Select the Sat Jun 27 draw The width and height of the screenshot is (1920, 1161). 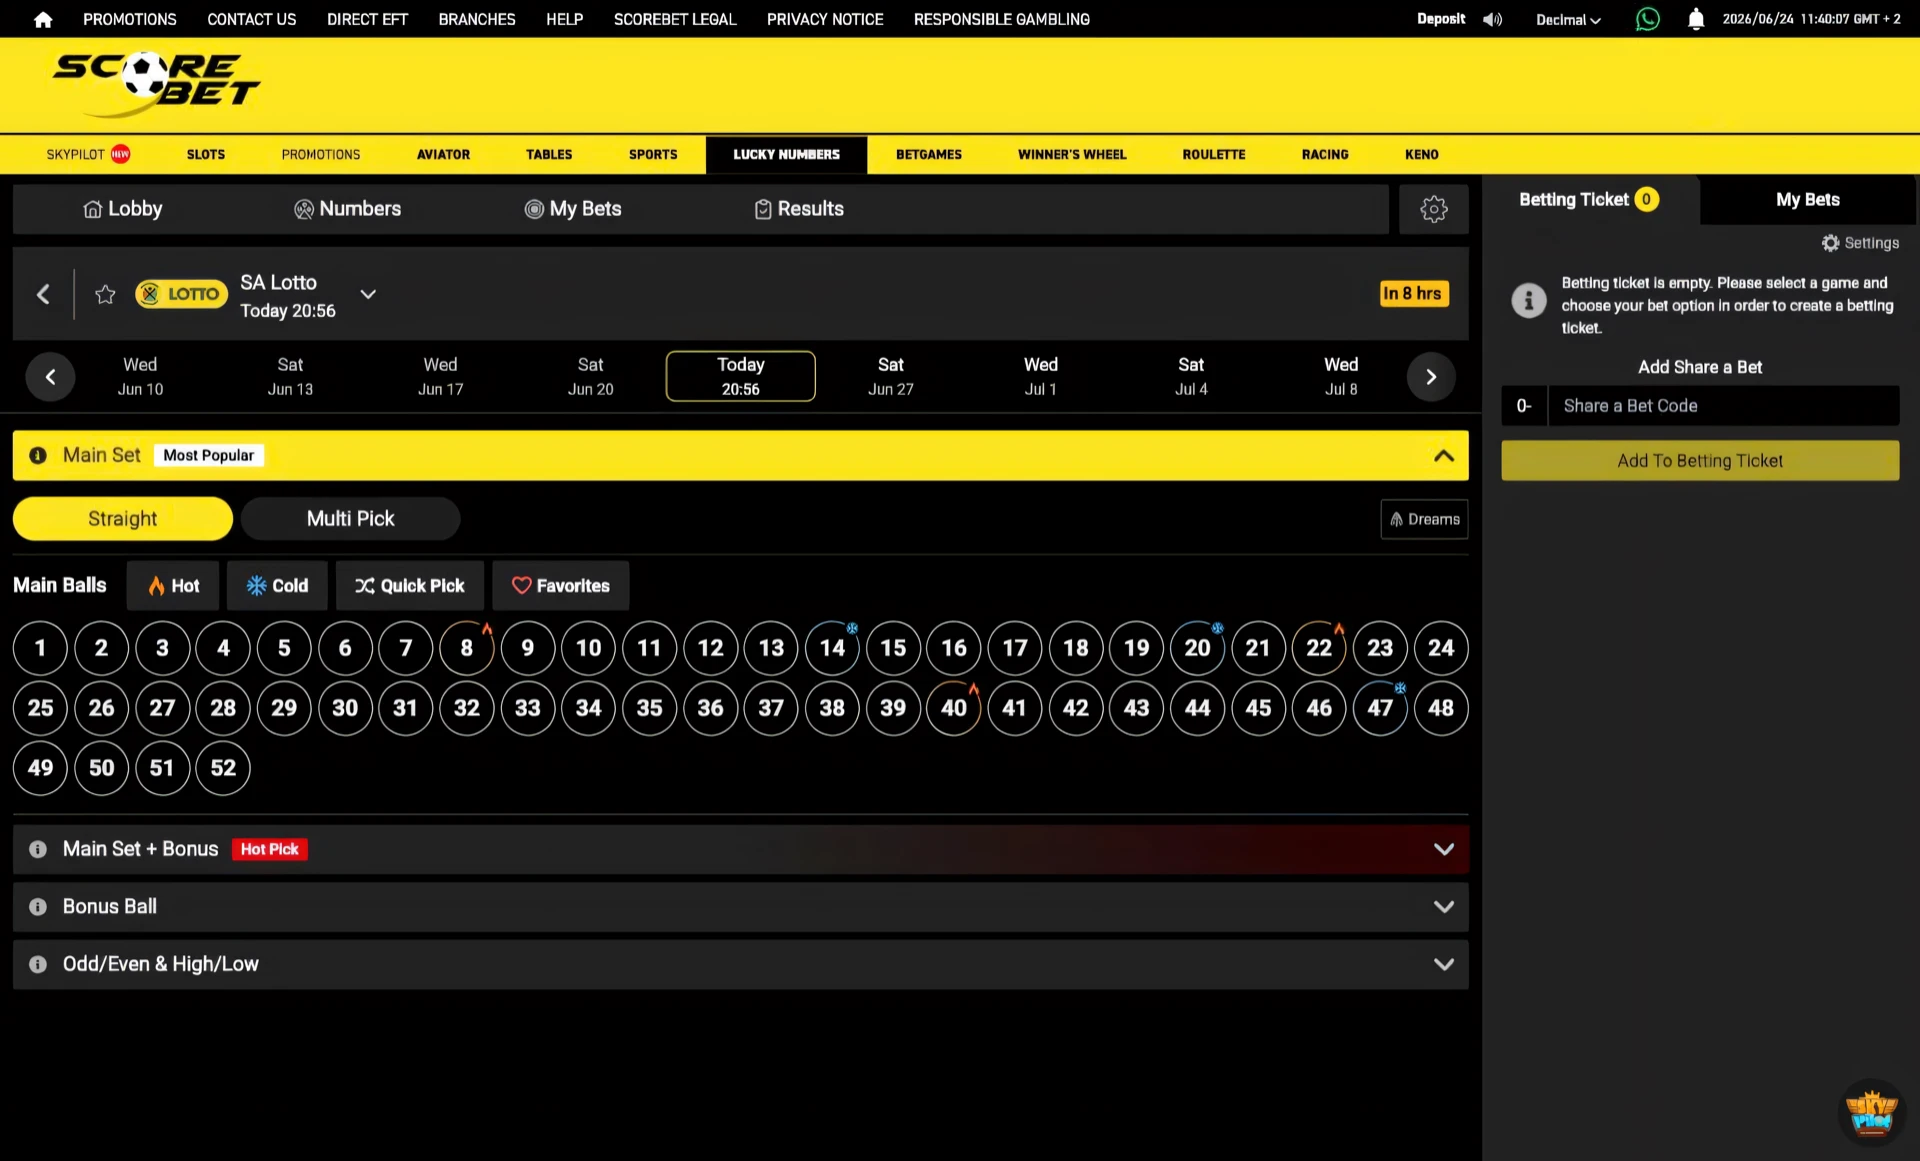(890, 377)
